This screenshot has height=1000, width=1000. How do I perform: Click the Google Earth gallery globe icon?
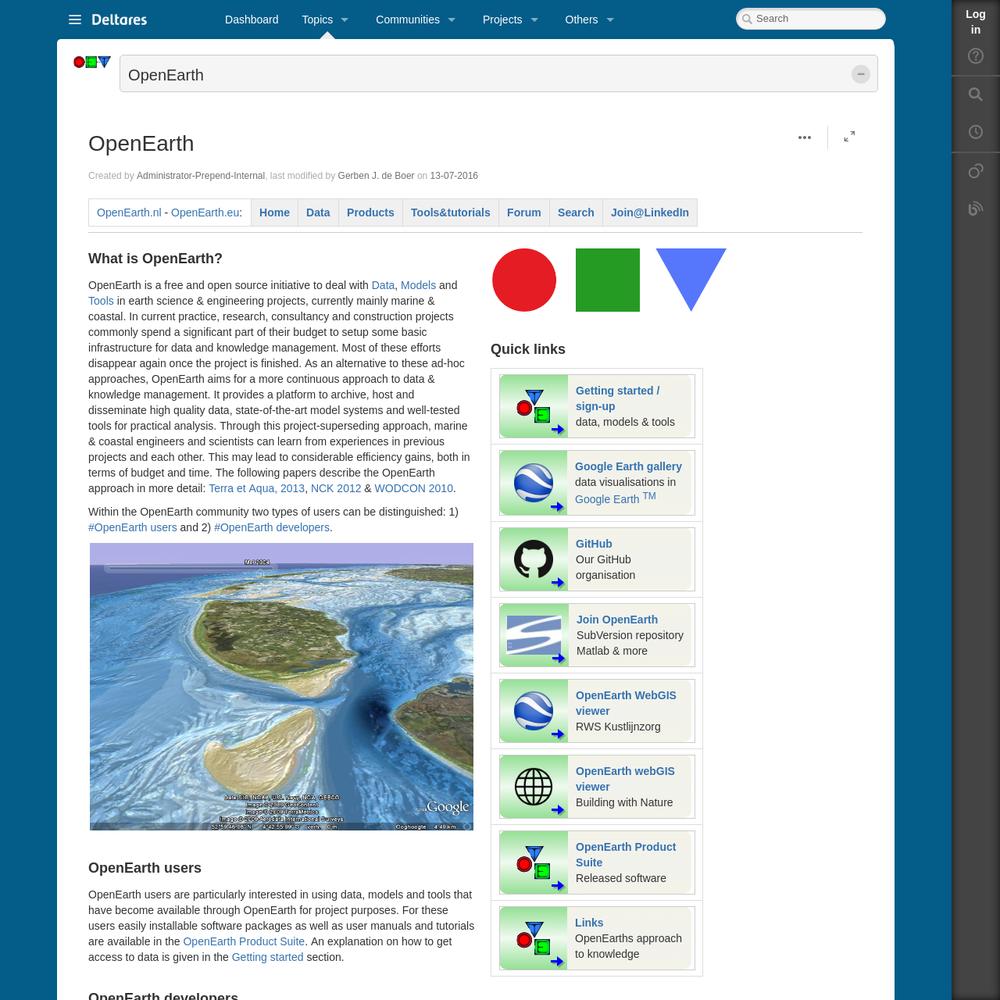533,483
